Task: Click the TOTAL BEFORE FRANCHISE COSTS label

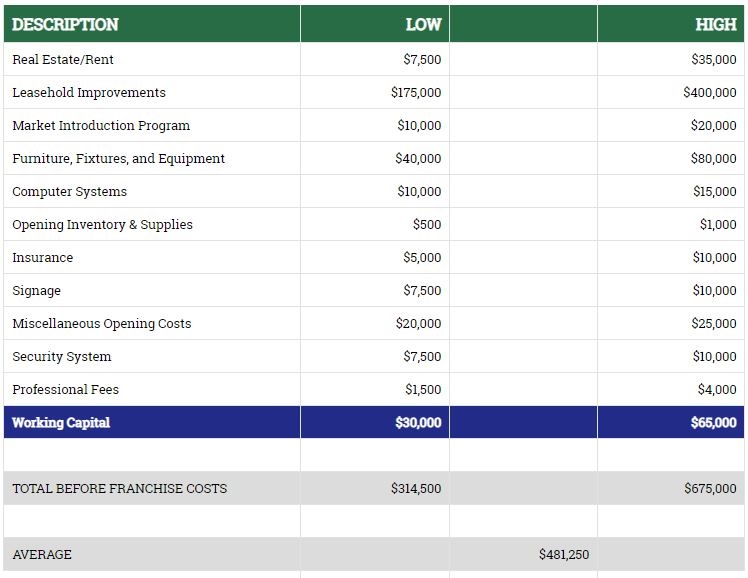Action: click(119, 489)
